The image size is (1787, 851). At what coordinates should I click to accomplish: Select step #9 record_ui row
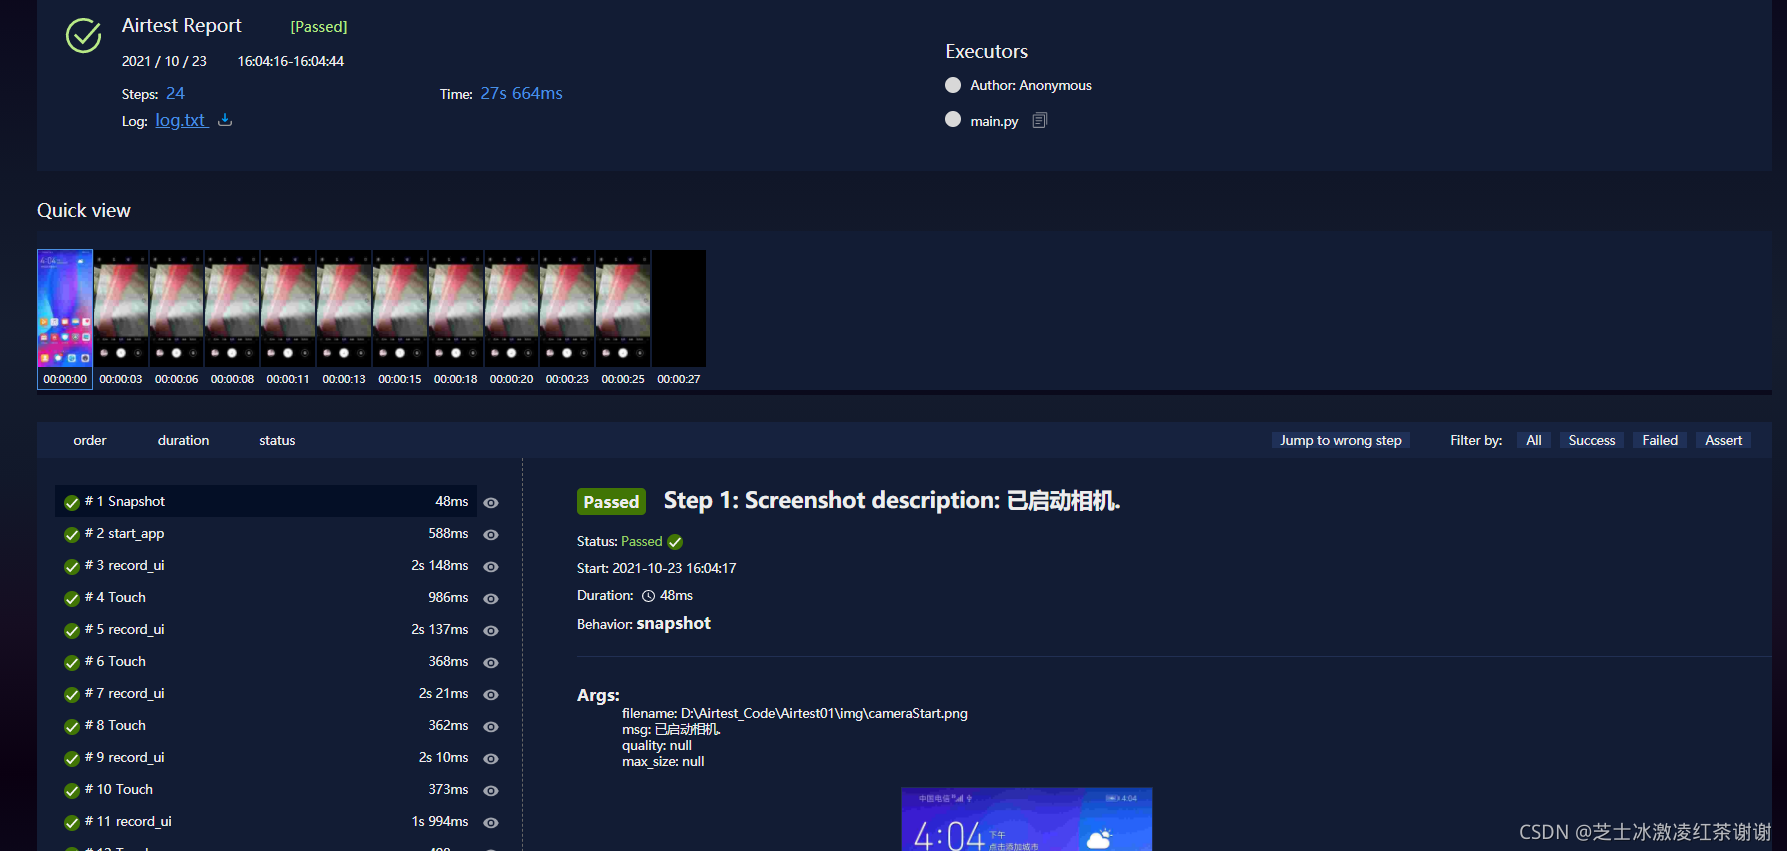[x=266, y=757]
